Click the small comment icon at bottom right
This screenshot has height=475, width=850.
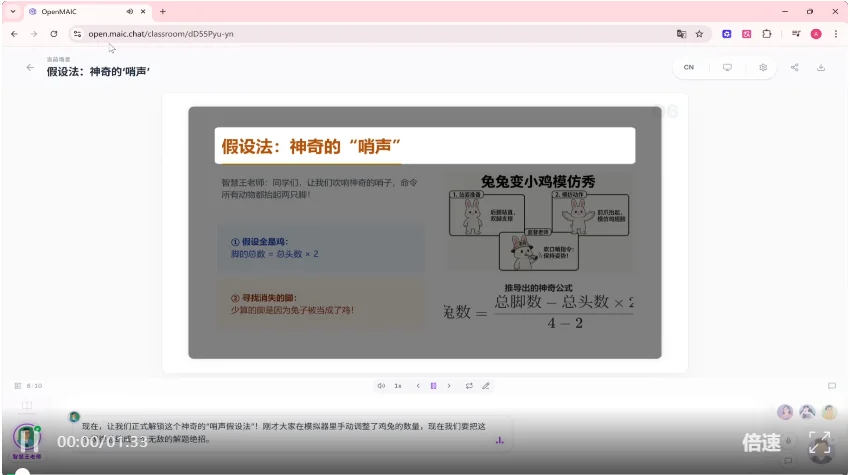tap(788, 460)
